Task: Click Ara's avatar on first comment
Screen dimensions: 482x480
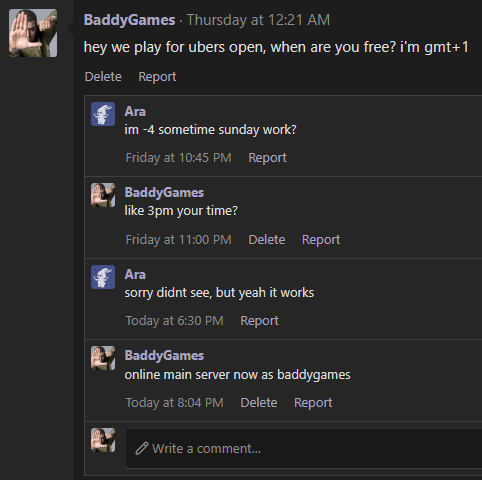Action: [103, 114]
